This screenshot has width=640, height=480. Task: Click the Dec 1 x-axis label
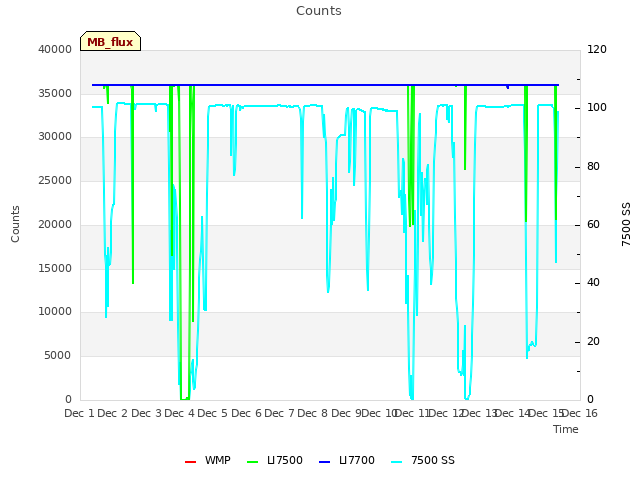tap(79, 413)
